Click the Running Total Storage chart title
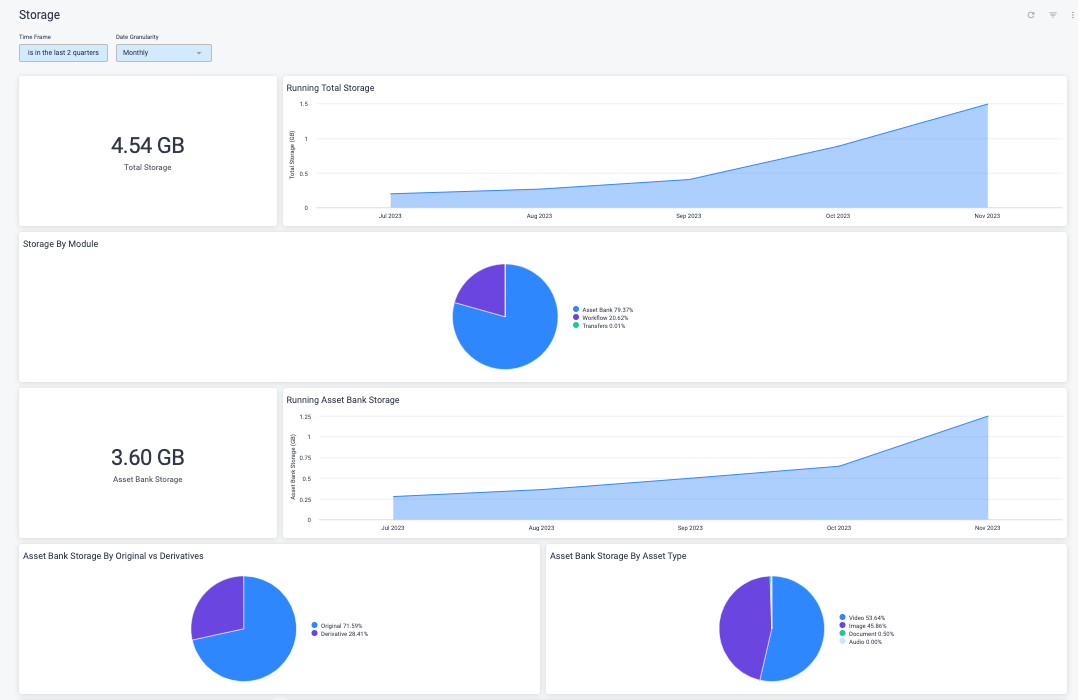This screenshot has width=1078, height=700. (330, 88)
